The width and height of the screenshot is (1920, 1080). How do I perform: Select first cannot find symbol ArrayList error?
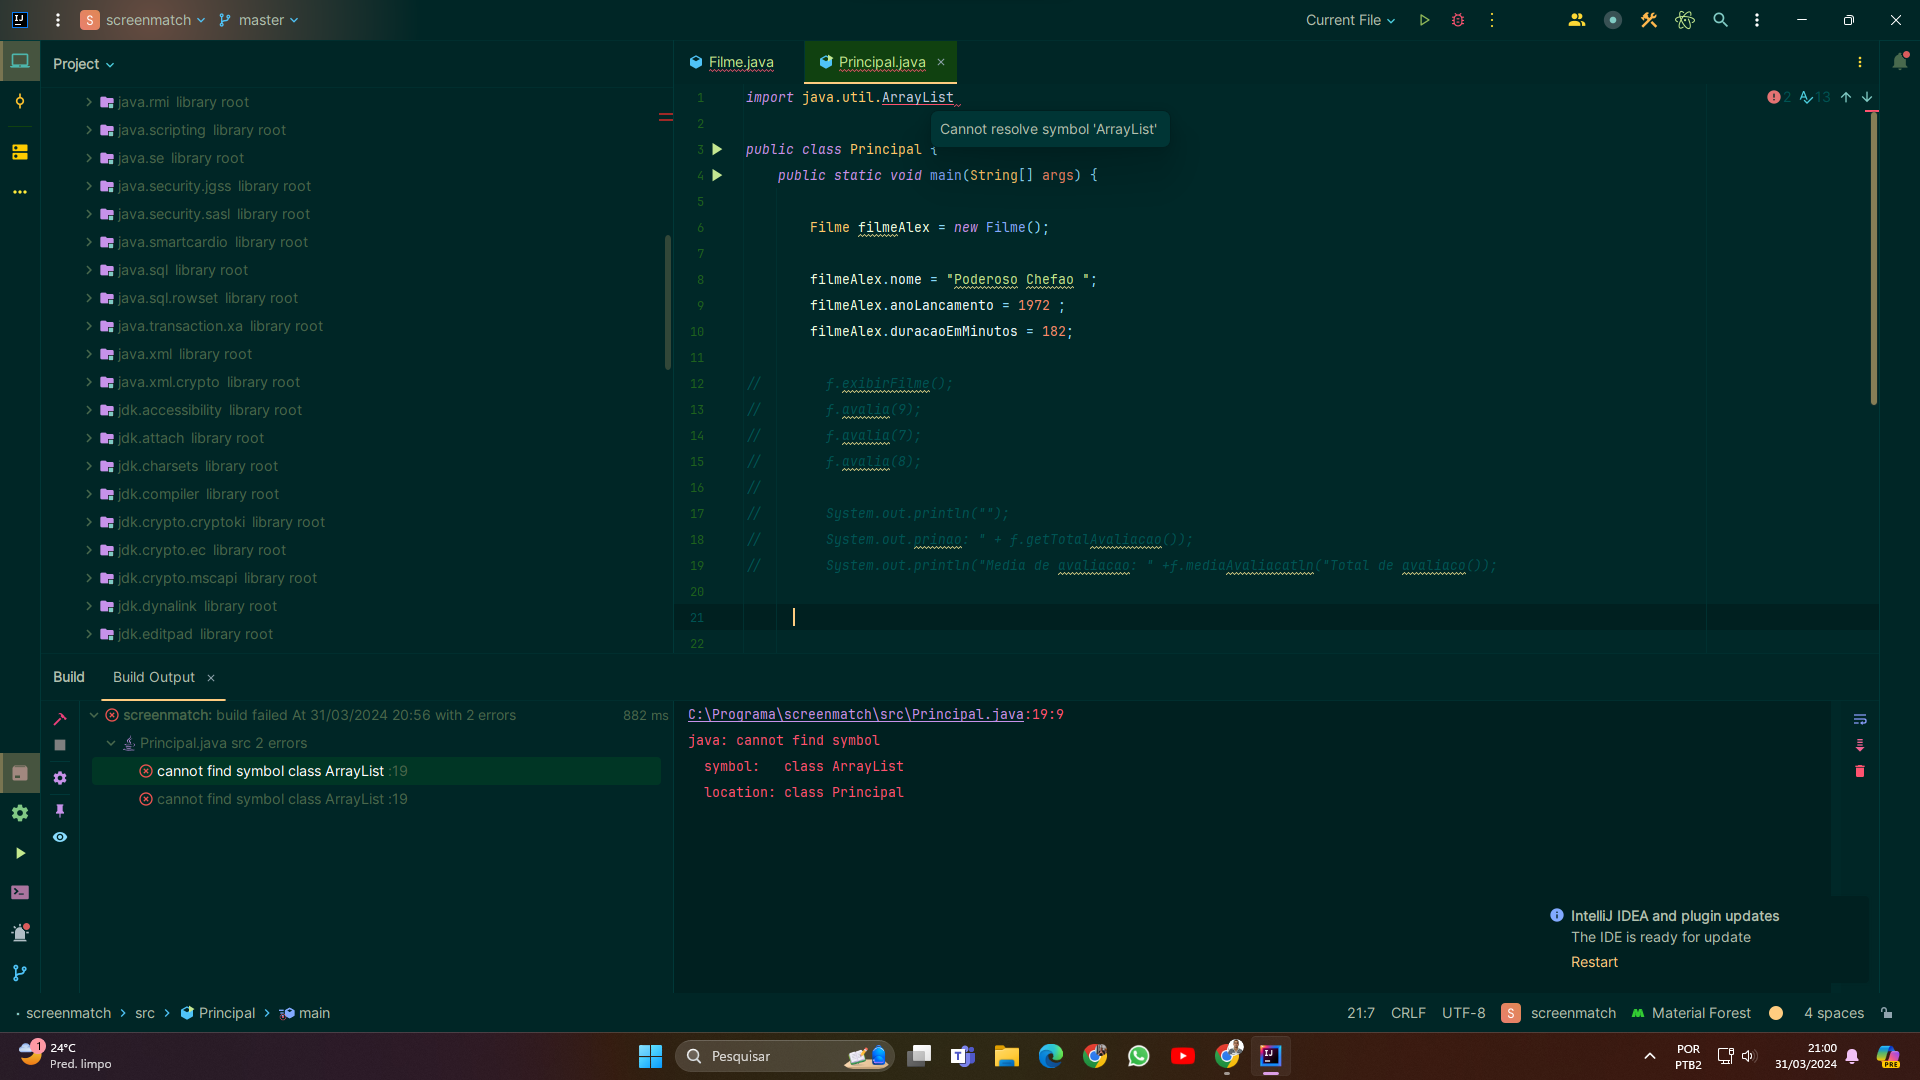click(x=376, y=771)
